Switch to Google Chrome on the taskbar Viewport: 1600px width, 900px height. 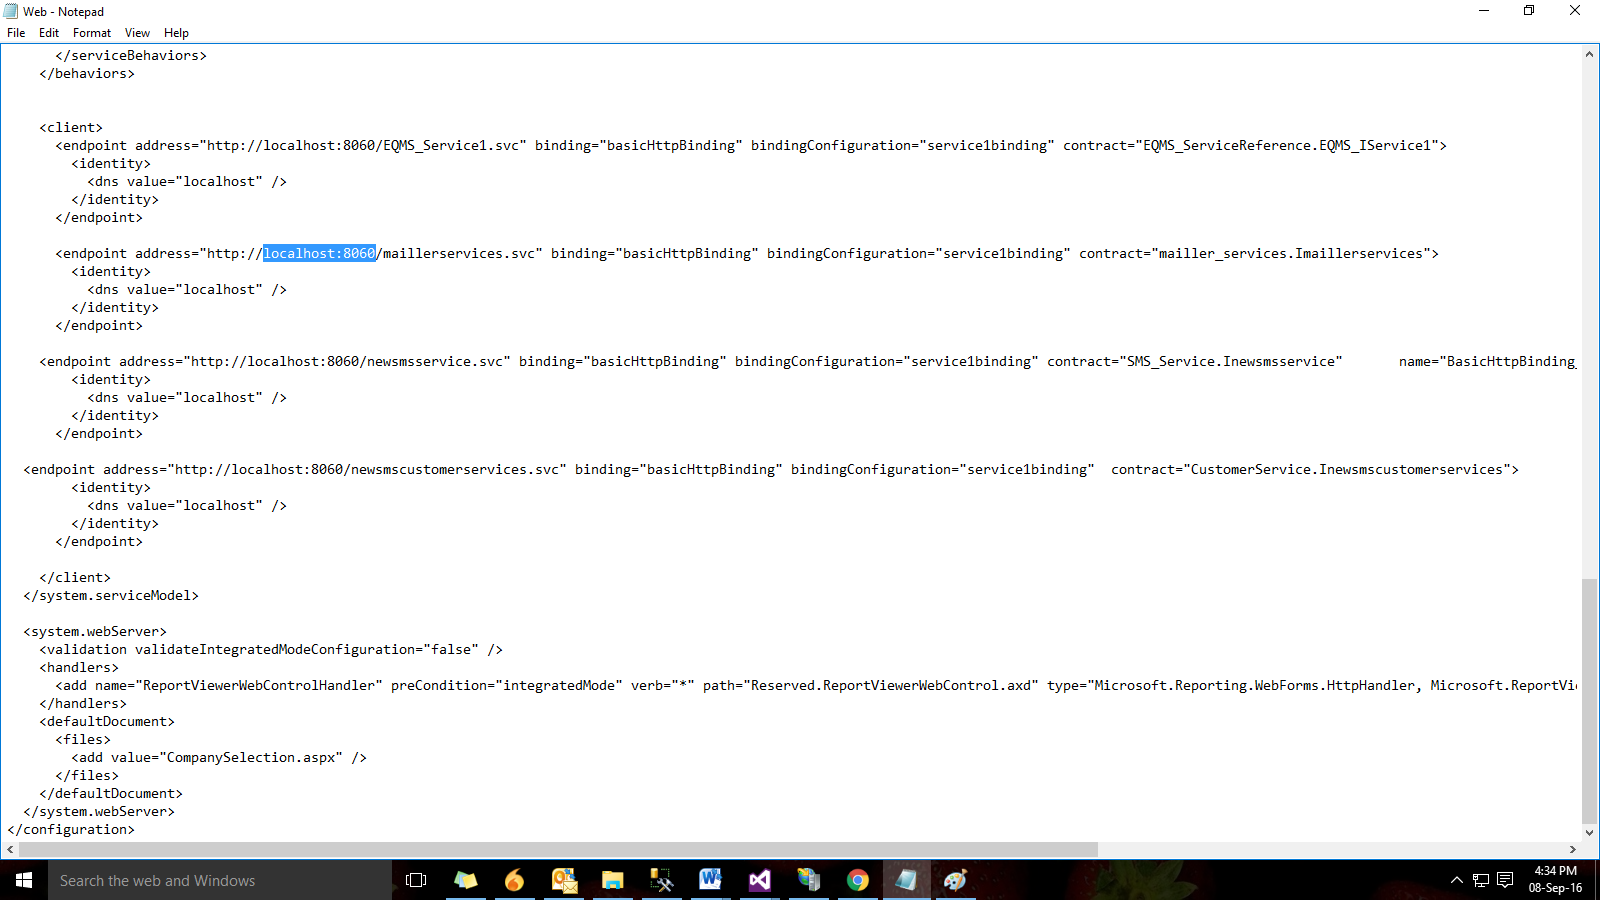(858, 880)
